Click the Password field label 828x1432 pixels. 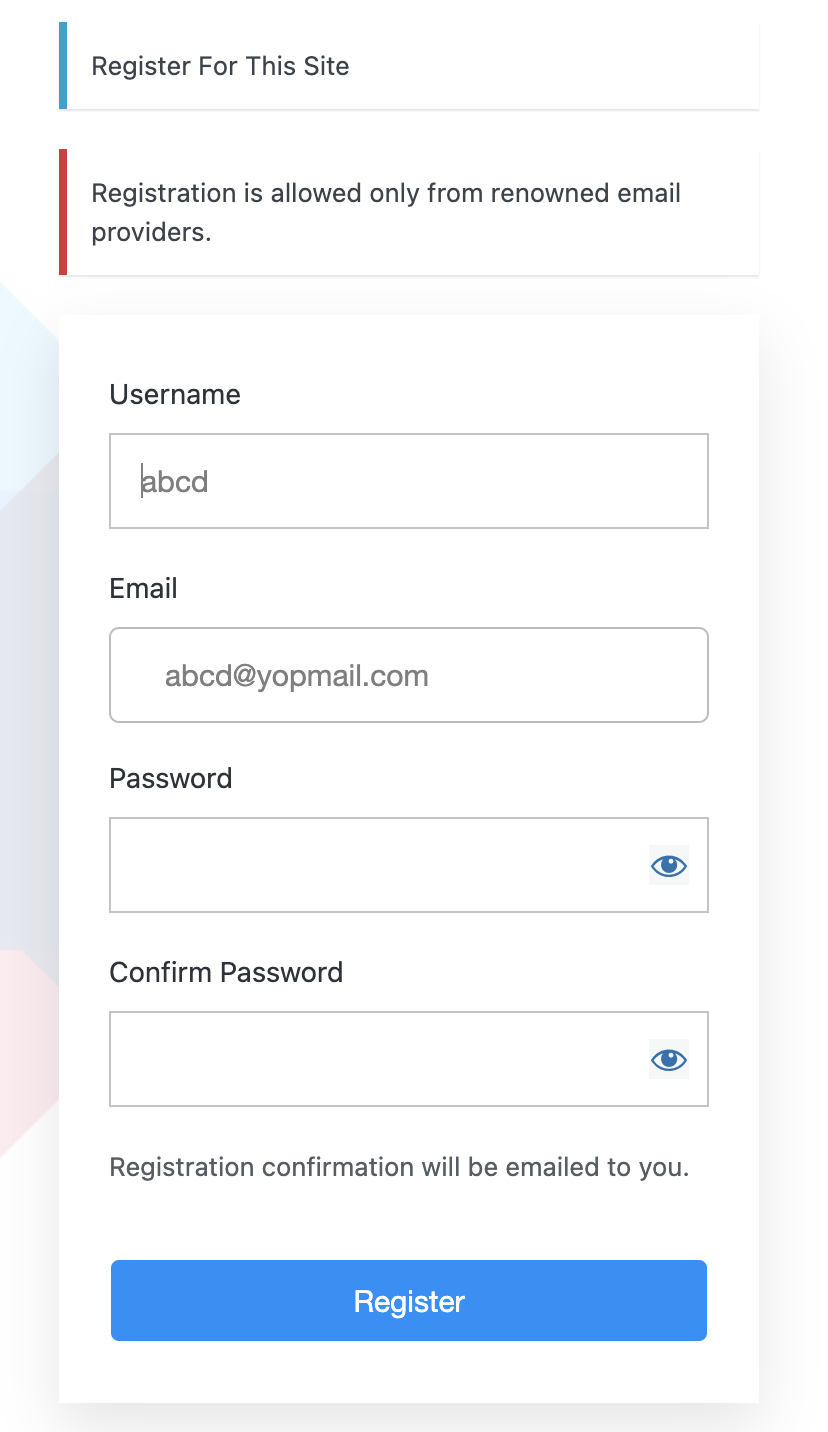170,778
